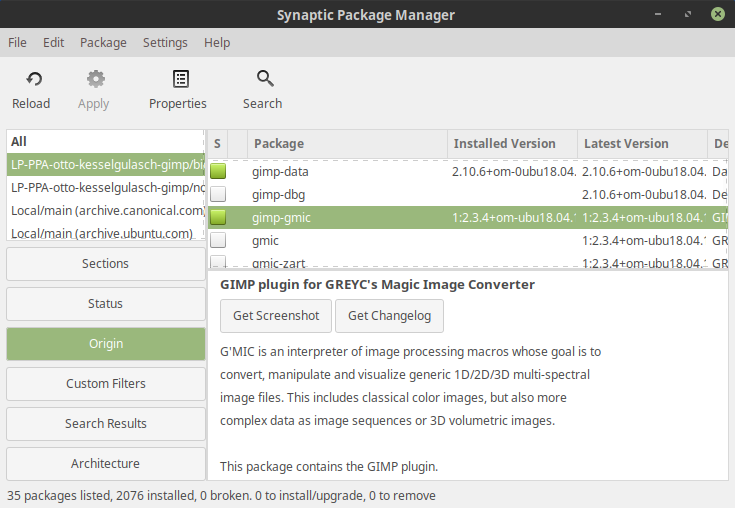The height and width of the screenshot is (508, 735).
Task: Click the Sections filter button
Action: coord(105,264)
